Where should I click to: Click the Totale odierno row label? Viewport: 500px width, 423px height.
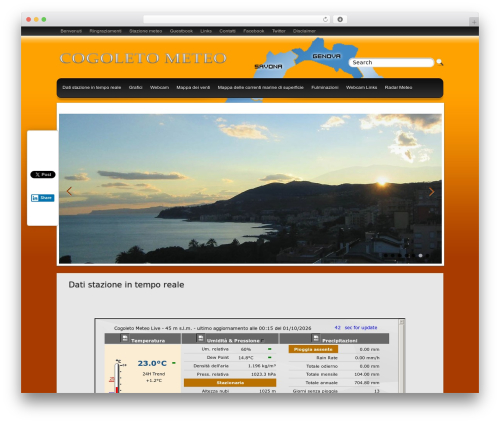322,366
